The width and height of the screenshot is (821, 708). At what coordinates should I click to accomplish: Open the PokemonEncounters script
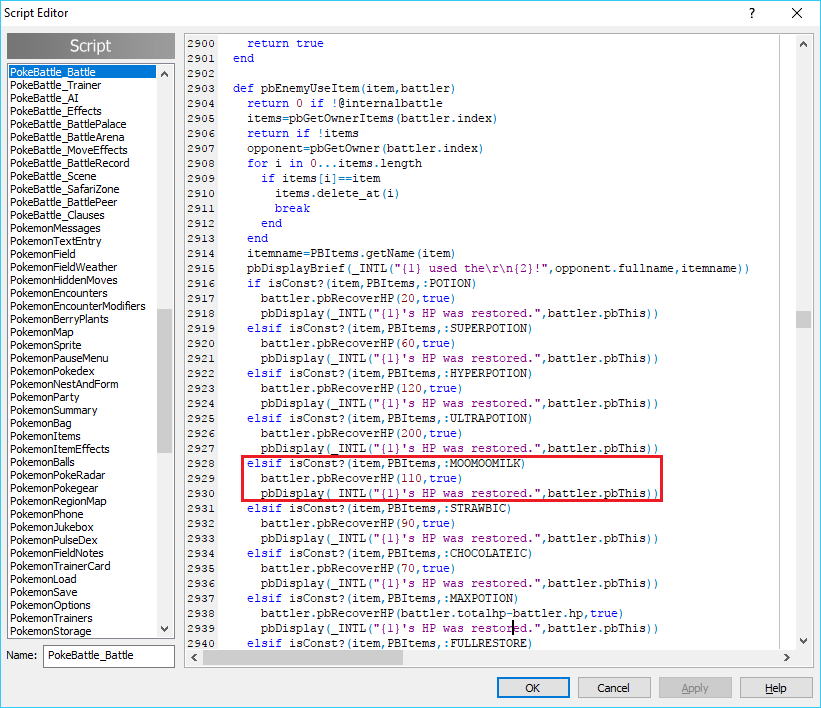pyautogui.click(x=59, y=293)
